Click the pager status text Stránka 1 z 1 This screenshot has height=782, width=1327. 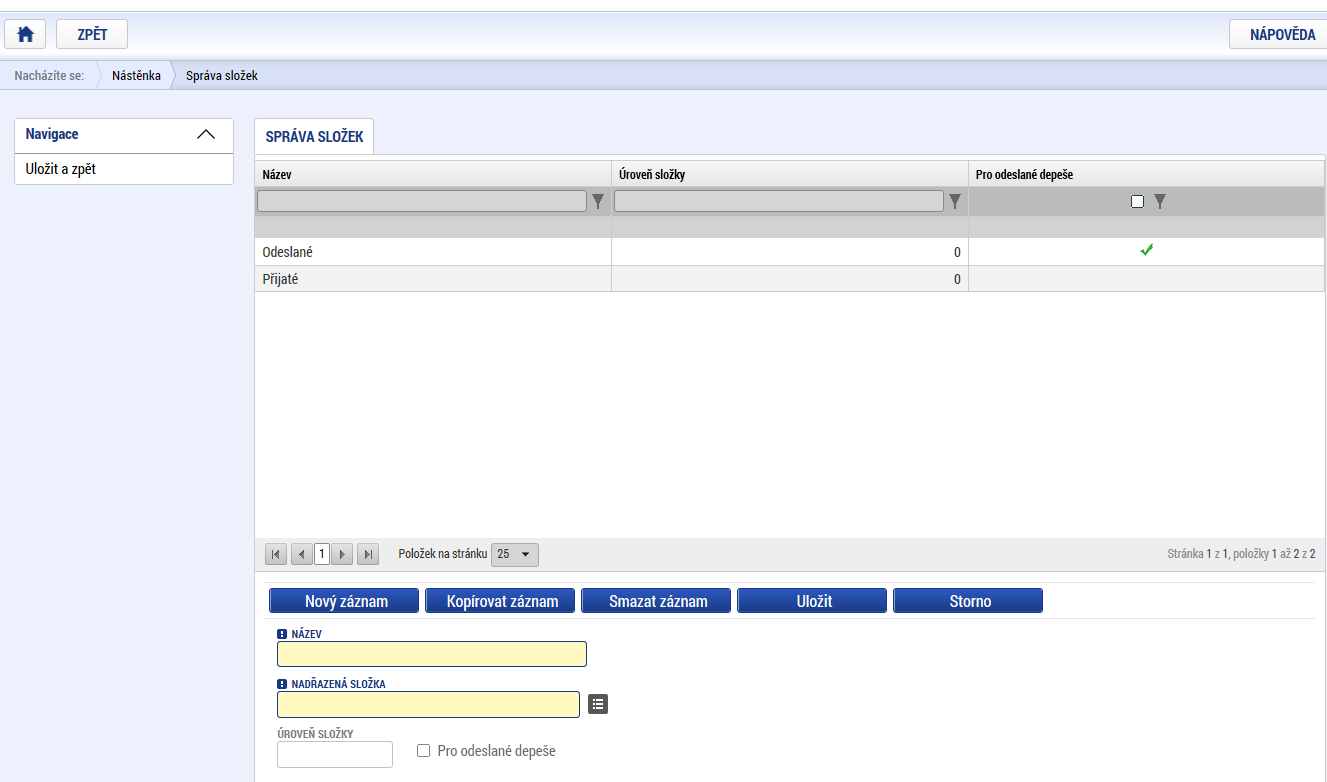(x=1198, y=554)
